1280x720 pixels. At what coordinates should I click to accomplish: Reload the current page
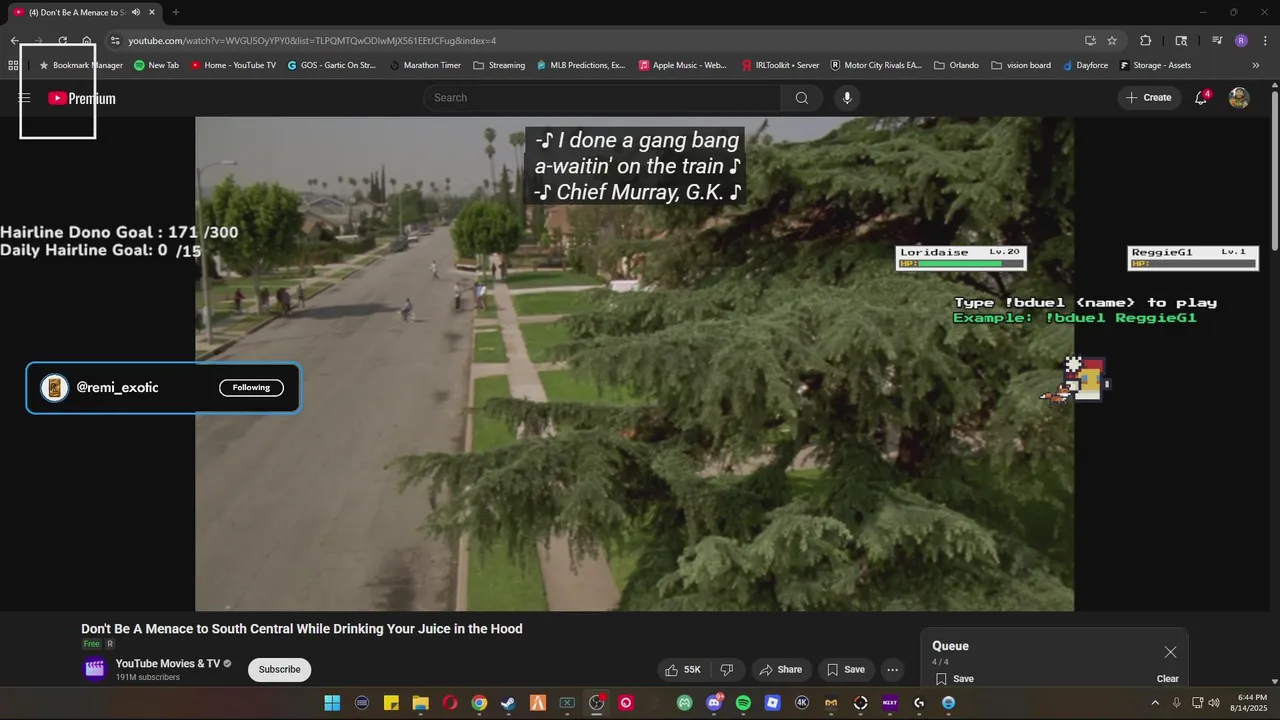coord(62,41)
